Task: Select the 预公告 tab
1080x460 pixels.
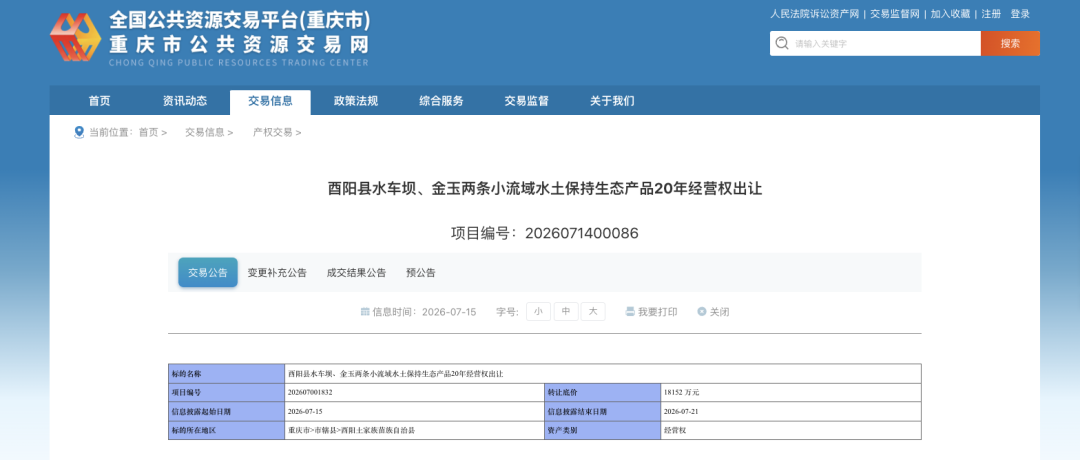Action: (x=421, y=273)
